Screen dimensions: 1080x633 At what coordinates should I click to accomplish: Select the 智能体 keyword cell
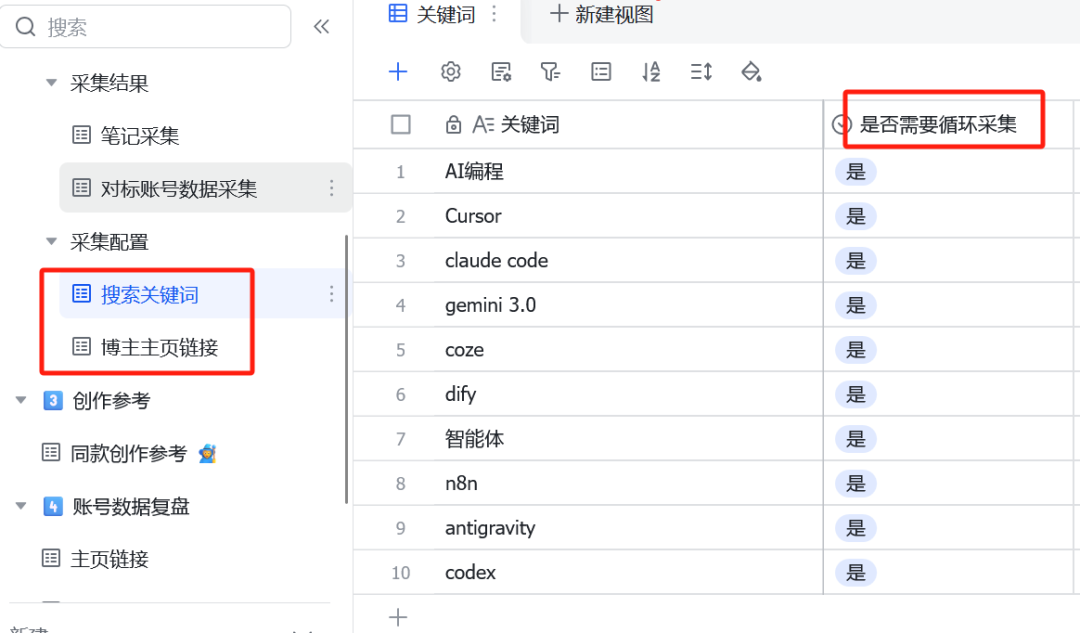pos(628,439)
